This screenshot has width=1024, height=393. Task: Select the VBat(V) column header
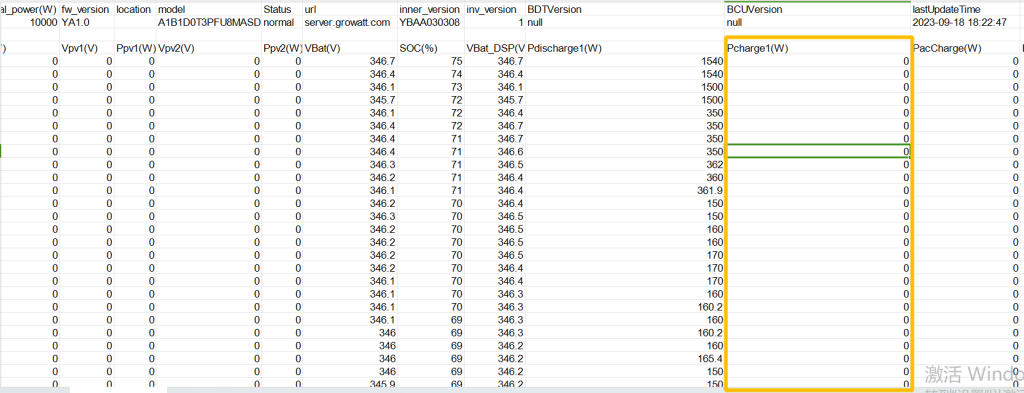tap(350, 48)
